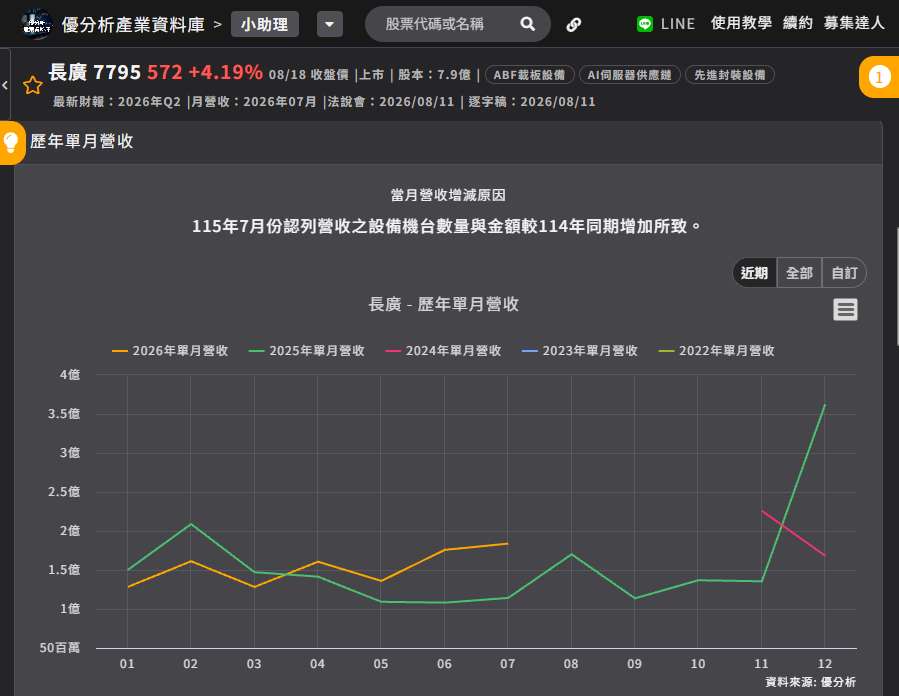Select the ABF載板設備 tag
This screenshot has width=899, height=696.
tap(529, 75)
